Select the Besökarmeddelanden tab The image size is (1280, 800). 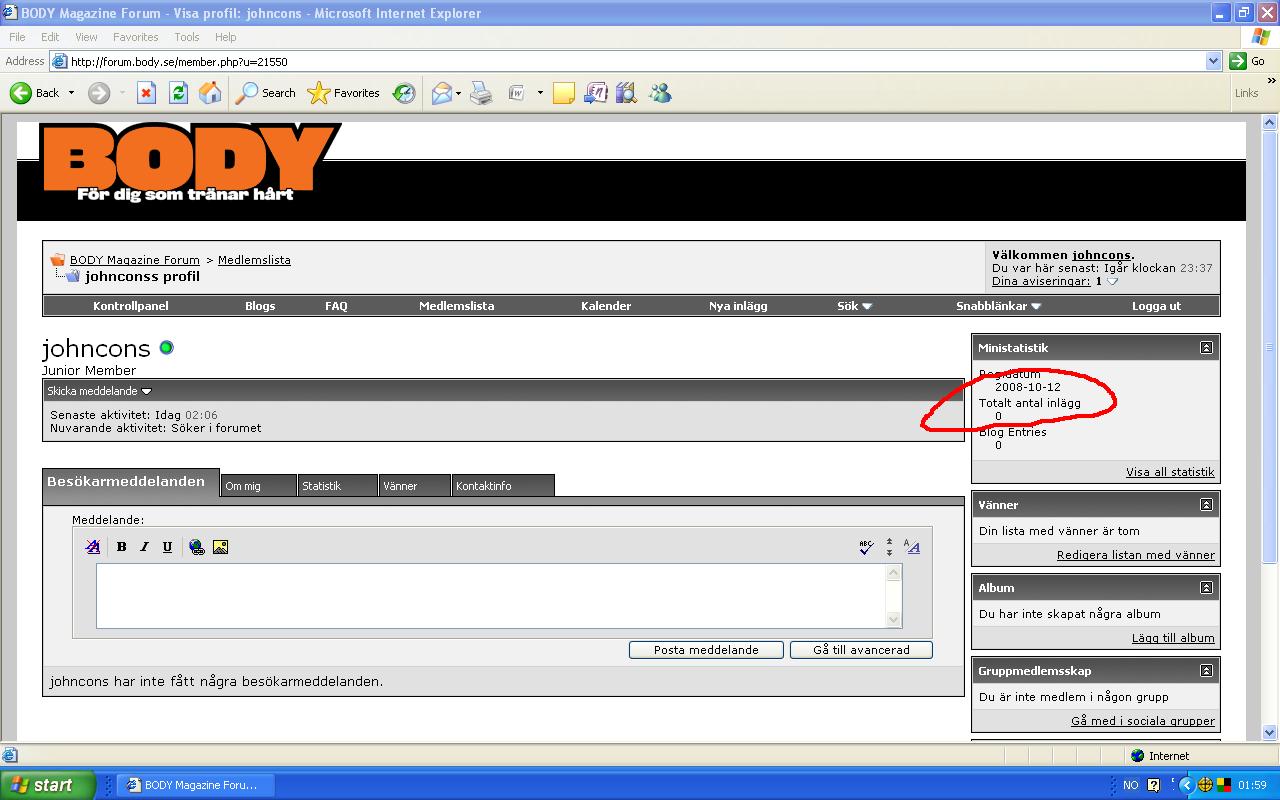[x=130, y=482]
